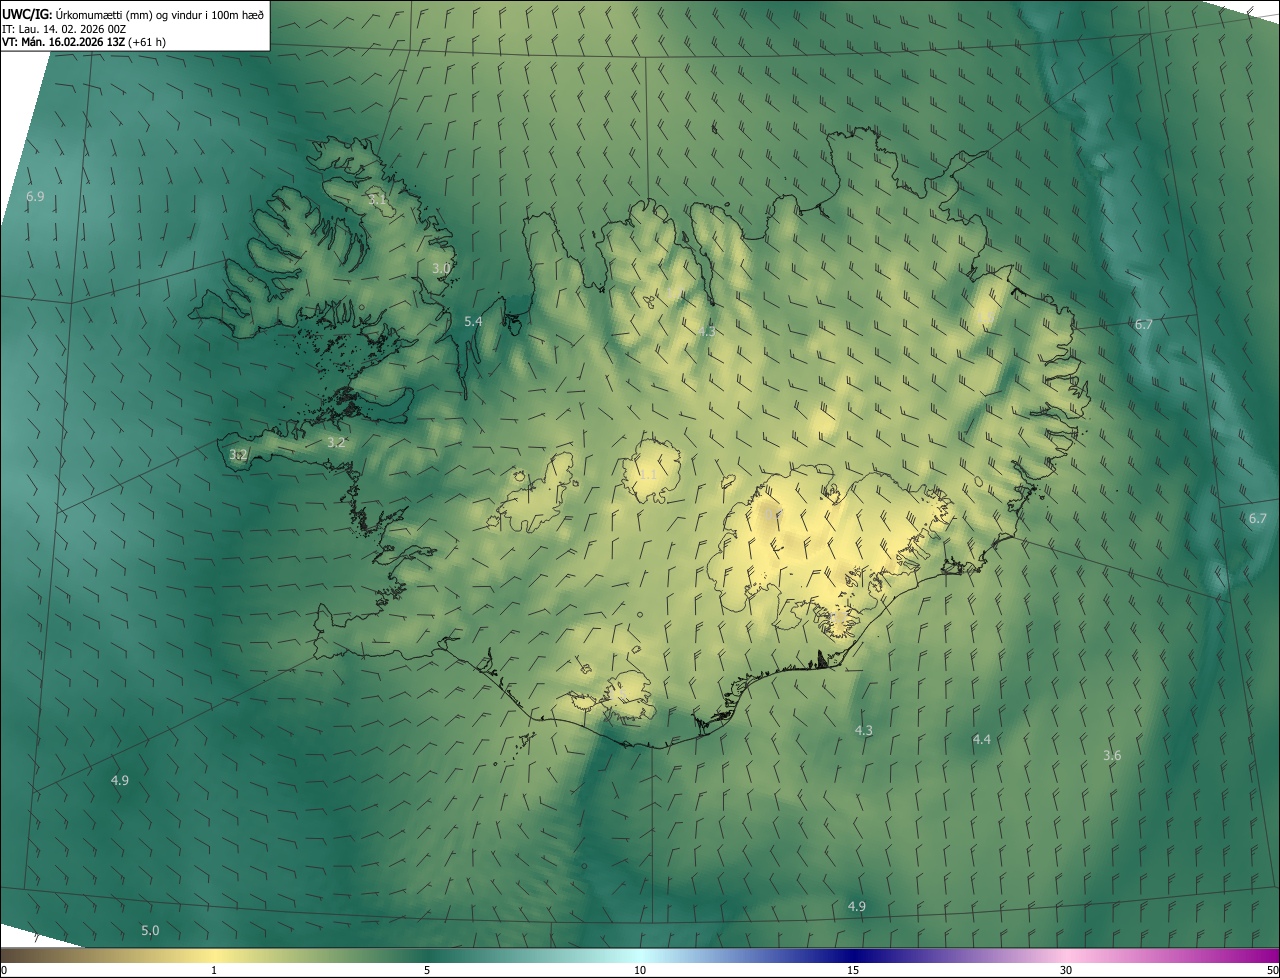Image resolution: width=1280 pixels, height=978 pixels.
Task: Click the 1.1 value on the inland glacier
Action: (x=648, y=474)
